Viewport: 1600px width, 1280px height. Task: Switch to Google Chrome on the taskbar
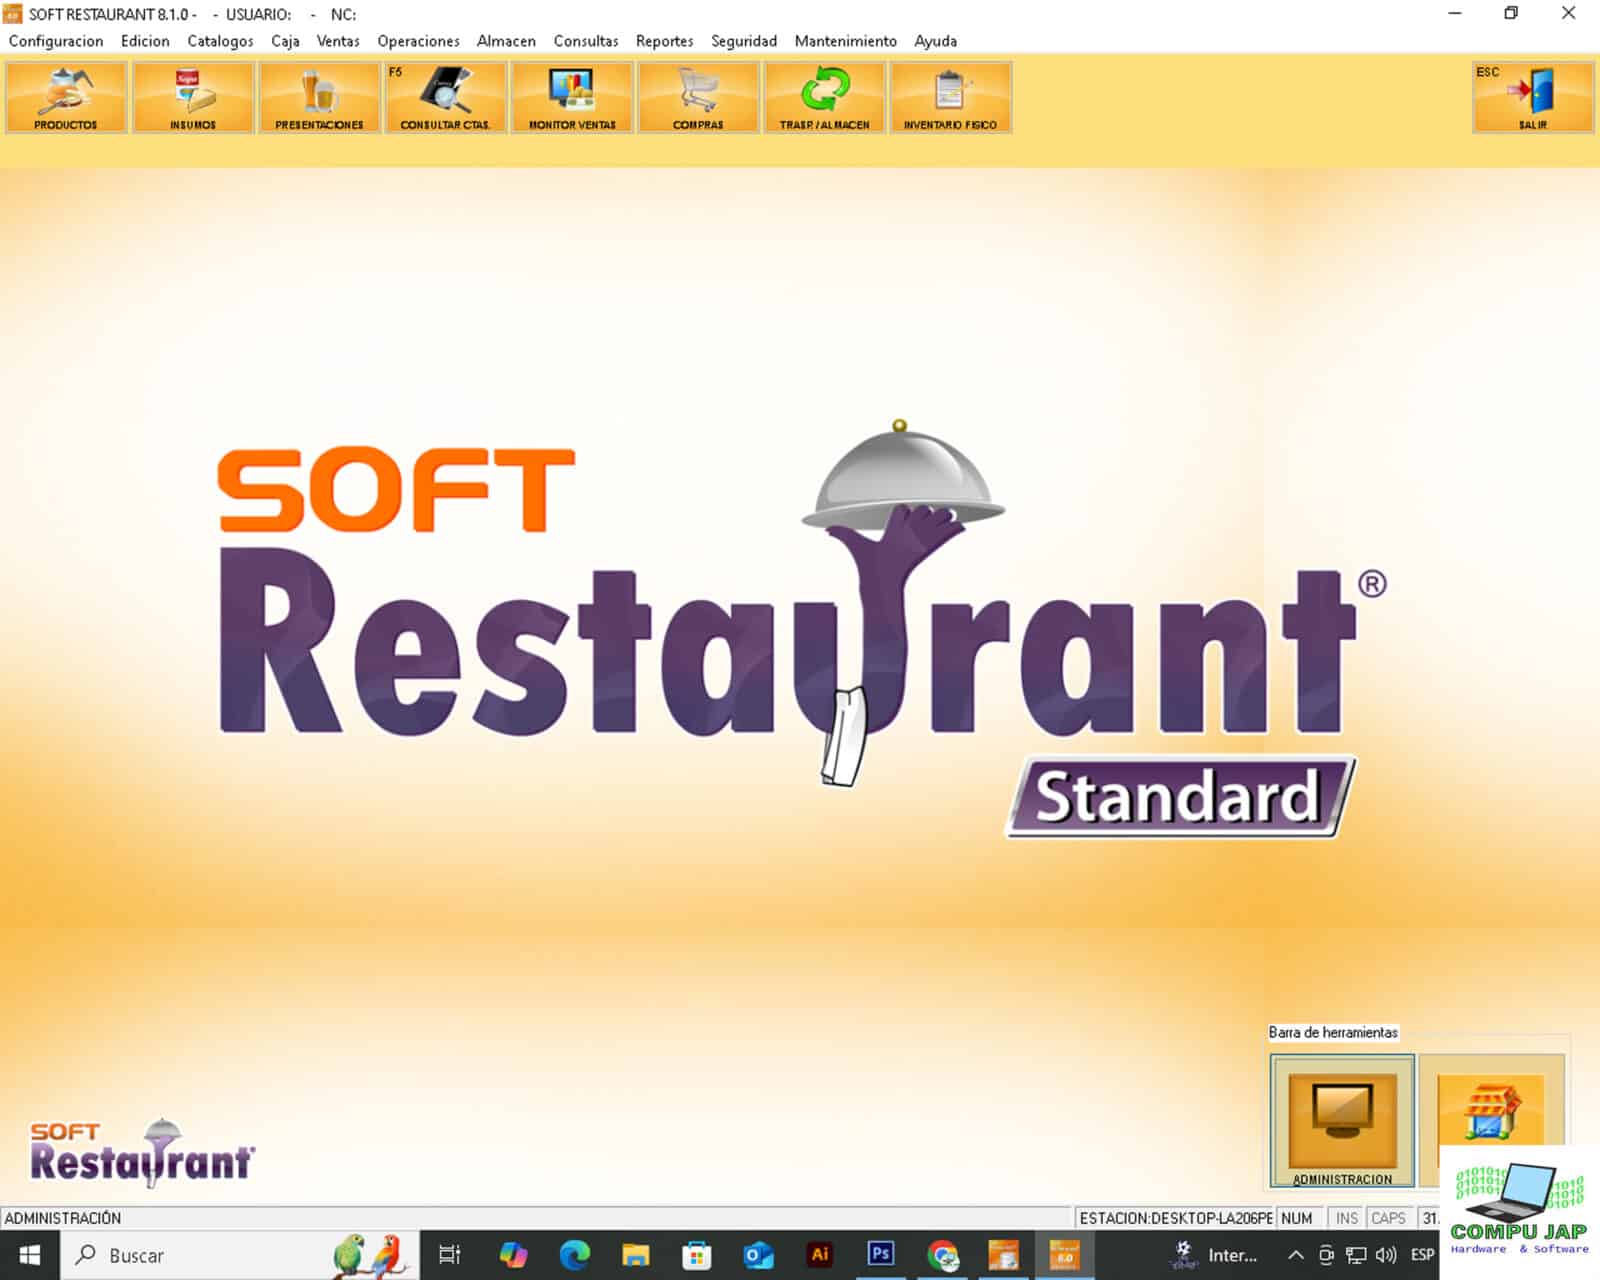pos(942,1255)
